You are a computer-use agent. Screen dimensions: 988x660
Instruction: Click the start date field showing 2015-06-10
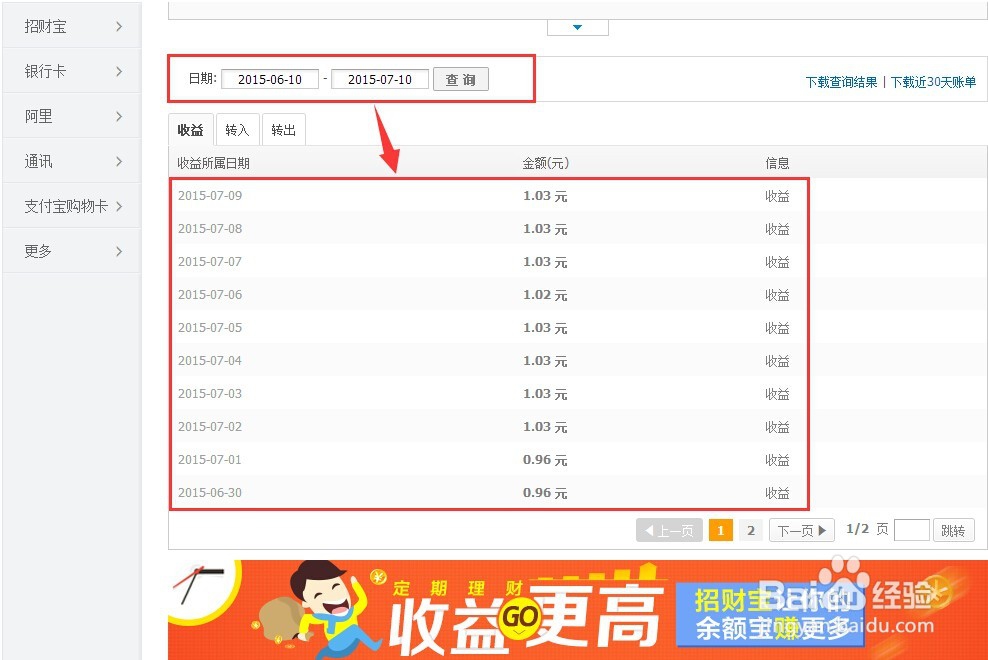pyautogui.click(x=270, y=79)
